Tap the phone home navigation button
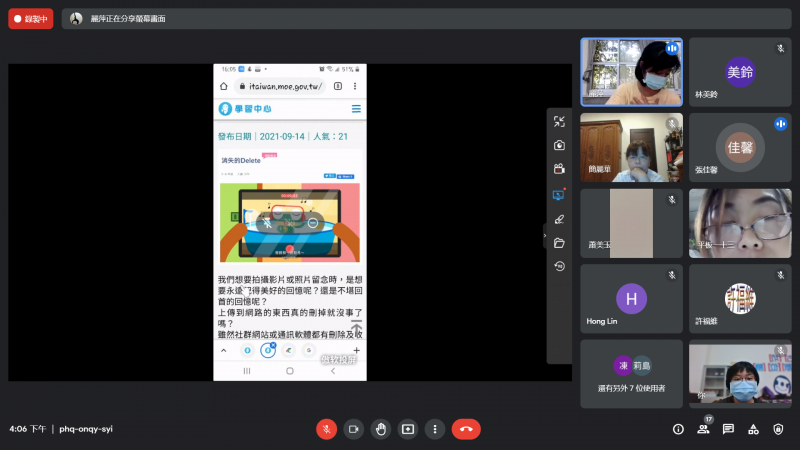This screenshot has height=450, width=800. (290, 371)
